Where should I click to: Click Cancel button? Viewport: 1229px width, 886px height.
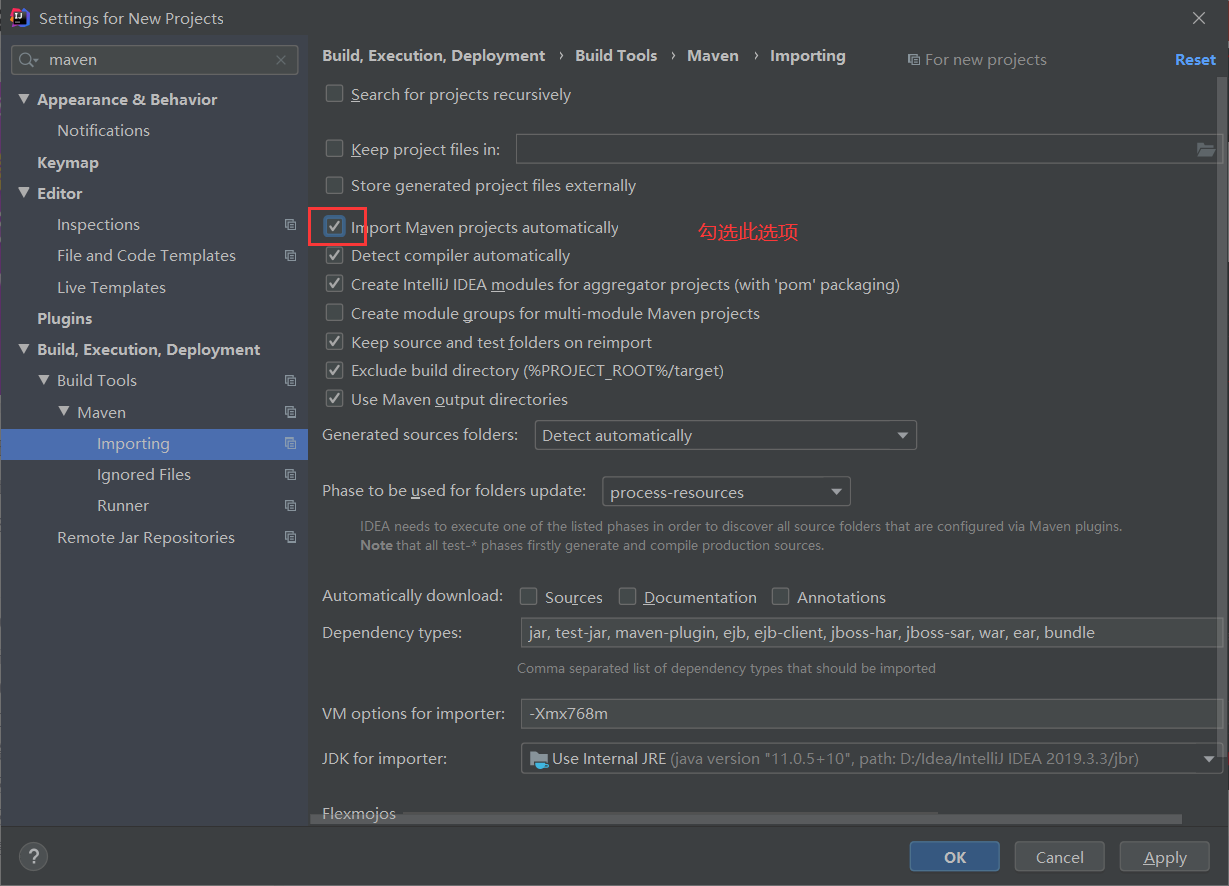(x=1059, y=857)
